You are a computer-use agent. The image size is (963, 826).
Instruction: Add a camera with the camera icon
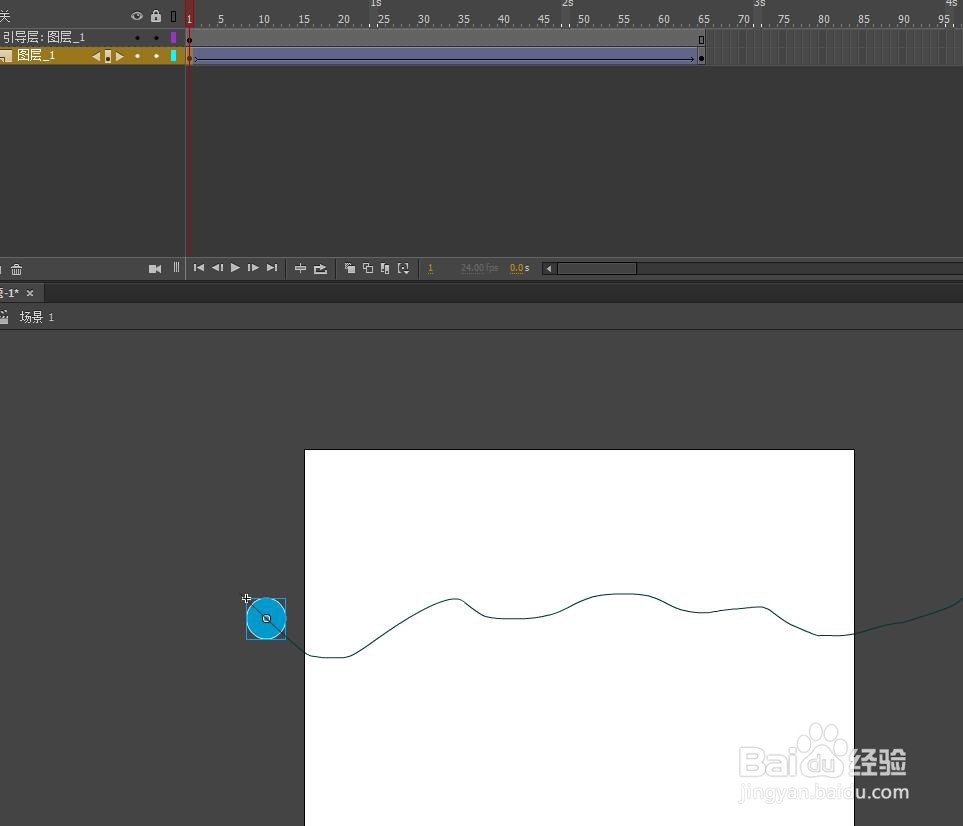(155, 268)
